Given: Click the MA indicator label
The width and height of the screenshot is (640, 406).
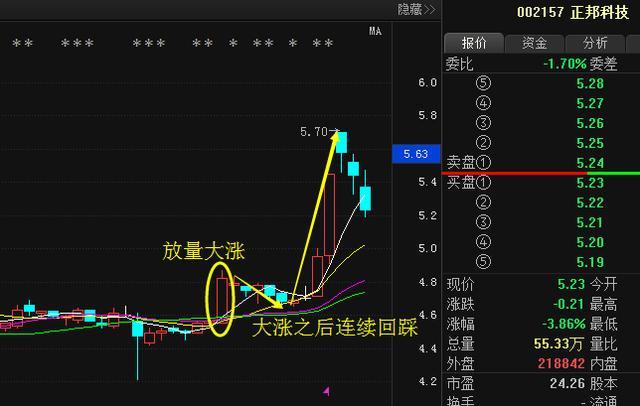Looking at the screenshot, I should tap(375, 31).
